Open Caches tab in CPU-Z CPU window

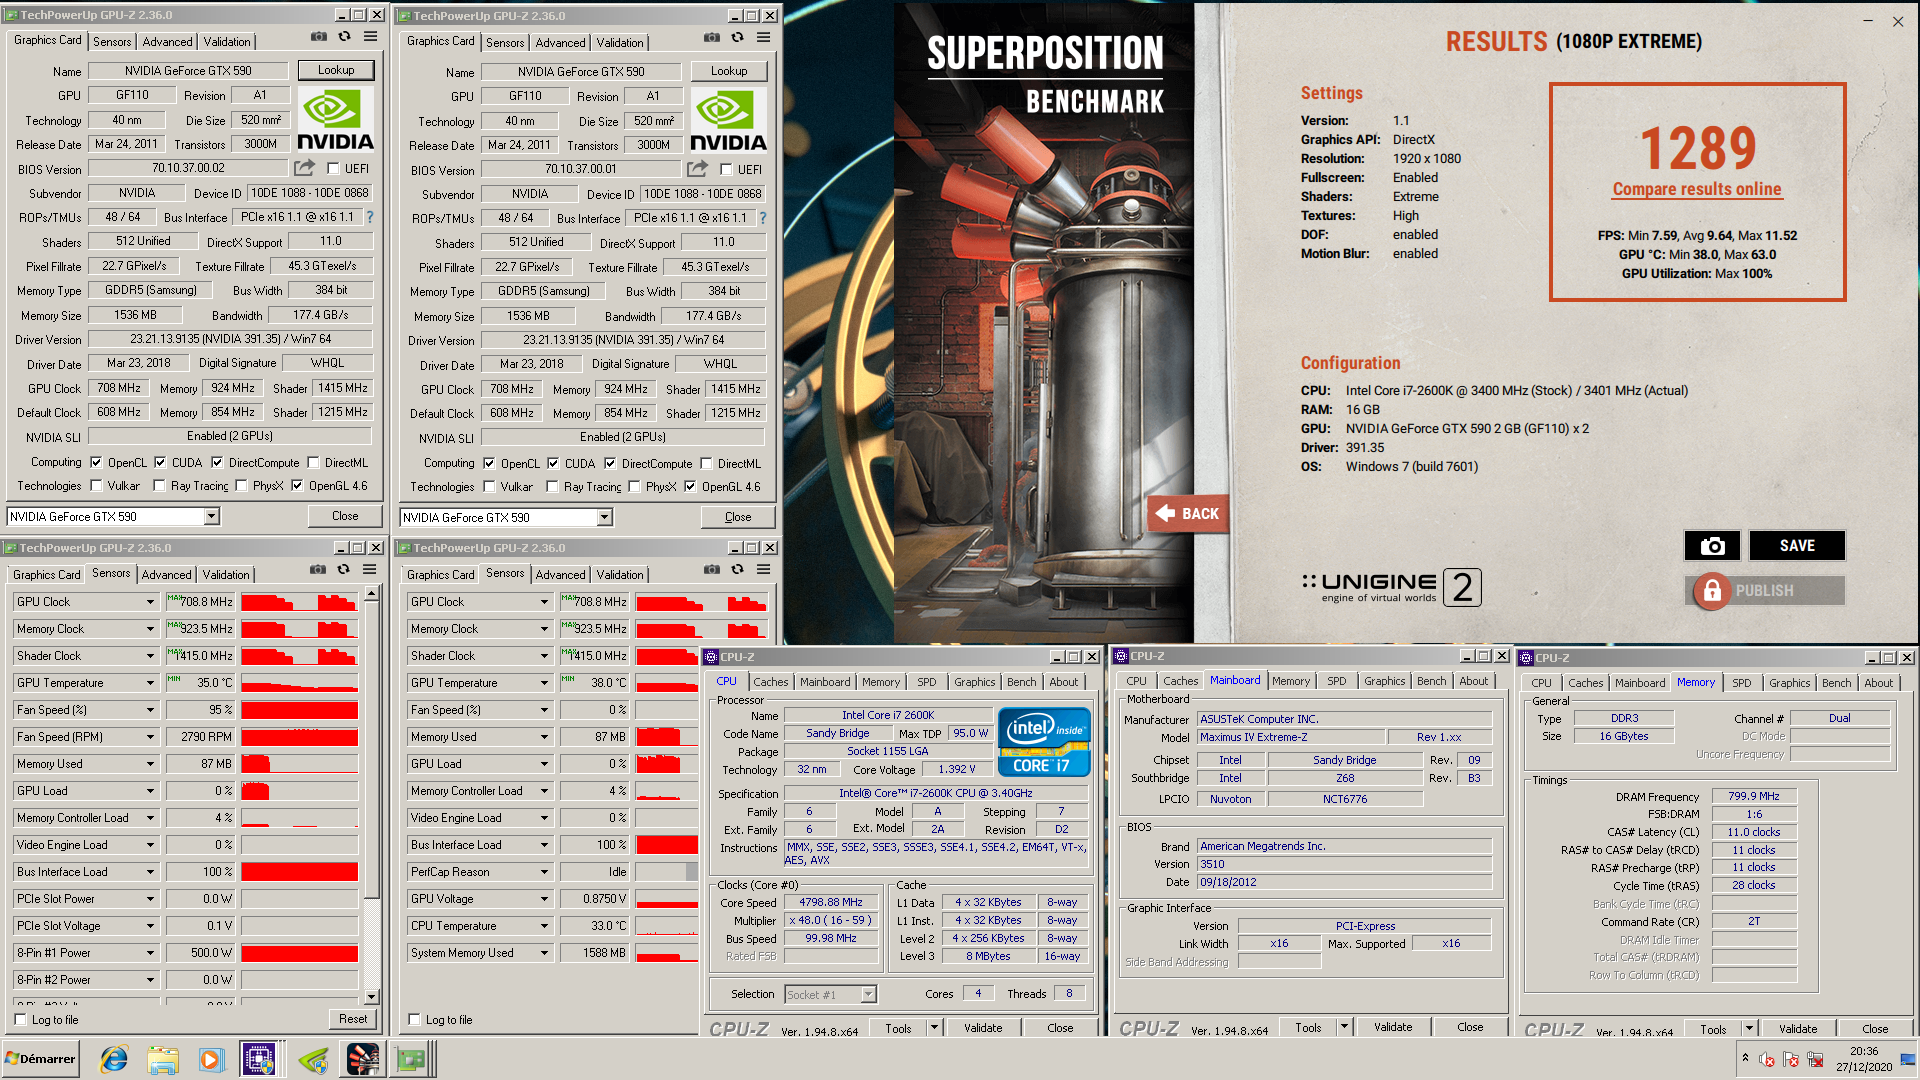pos(770,682)
